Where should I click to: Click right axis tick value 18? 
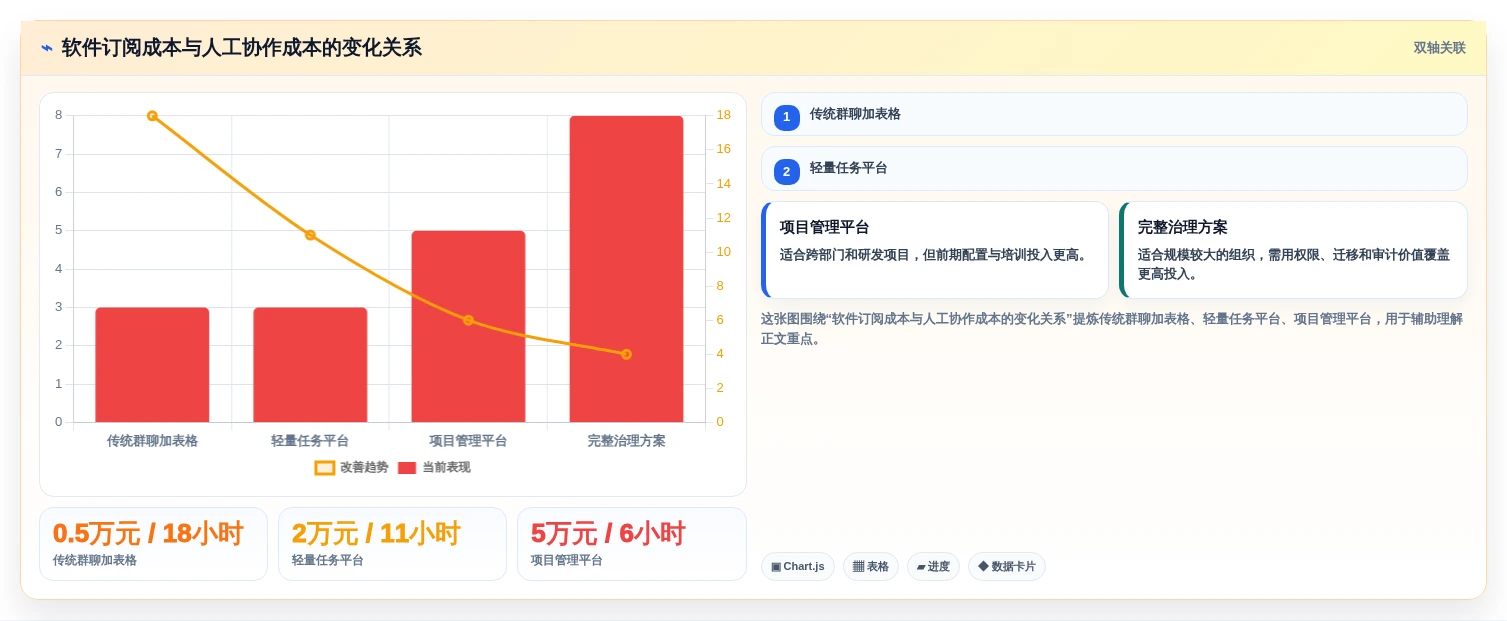pos(724,115)
